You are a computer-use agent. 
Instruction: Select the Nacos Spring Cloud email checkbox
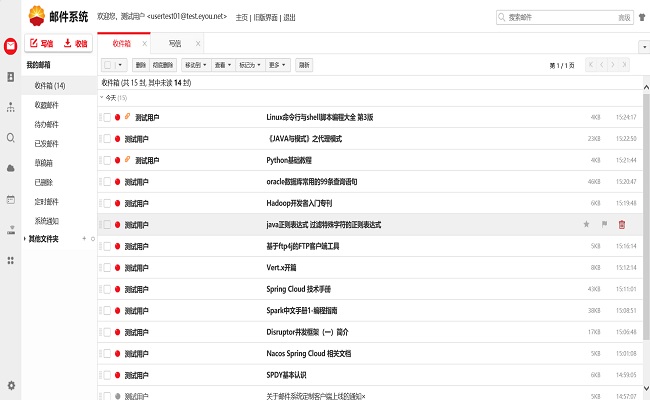pyautogui.click(x=107, y=353)
